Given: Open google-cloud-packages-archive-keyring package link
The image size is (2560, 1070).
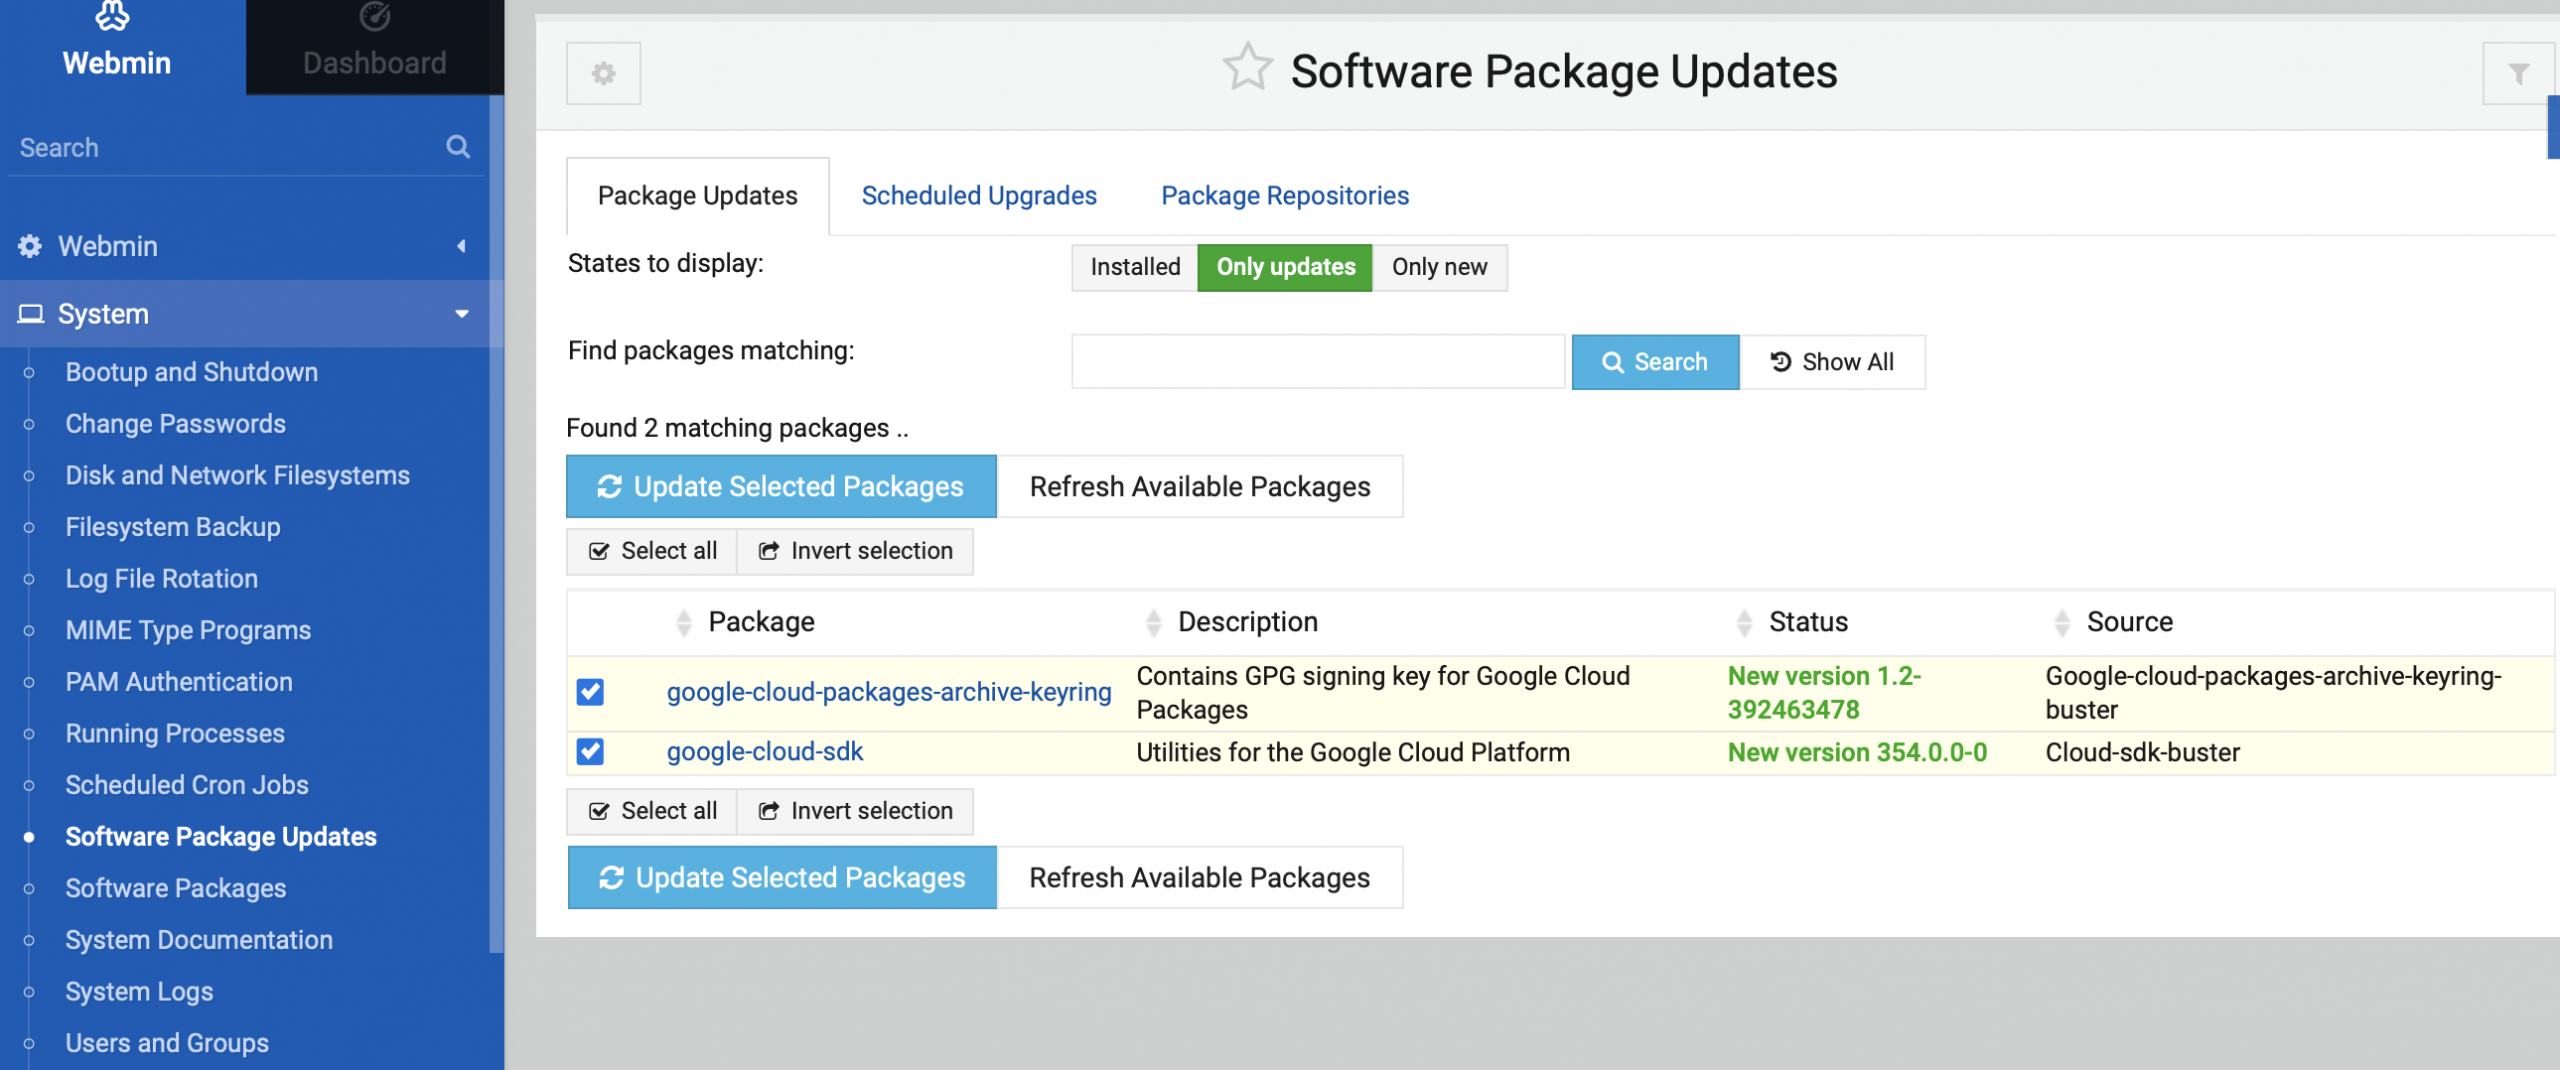Looking at the screenshot, I should (889, 692).
